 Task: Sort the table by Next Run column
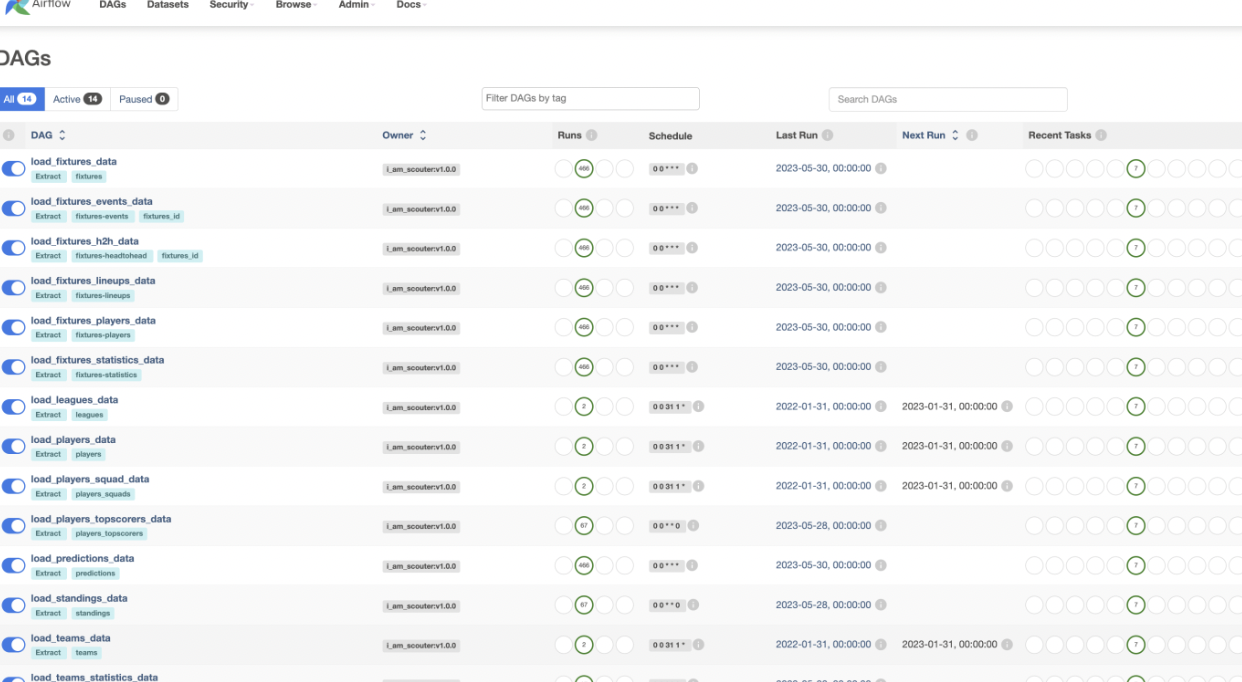pyautogui.click(x=930, y=135)
